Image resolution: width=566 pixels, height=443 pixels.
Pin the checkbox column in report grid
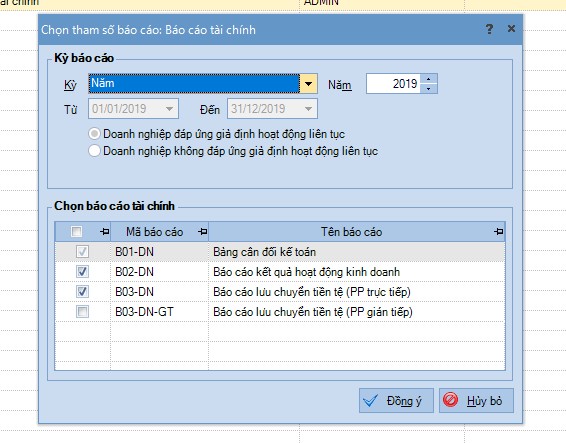pos(105,231)
